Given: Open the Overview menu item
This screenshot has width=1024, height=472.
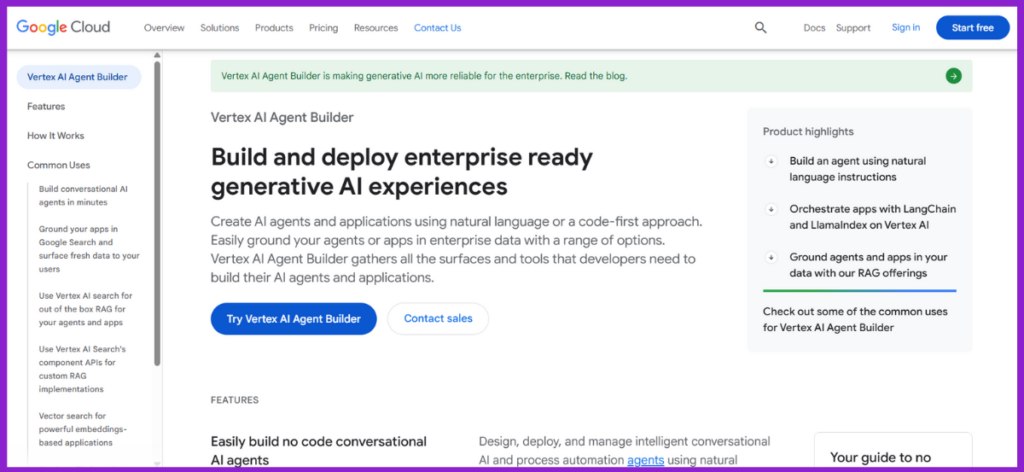Looking at the screenshot, I should [x=164, y=28].
